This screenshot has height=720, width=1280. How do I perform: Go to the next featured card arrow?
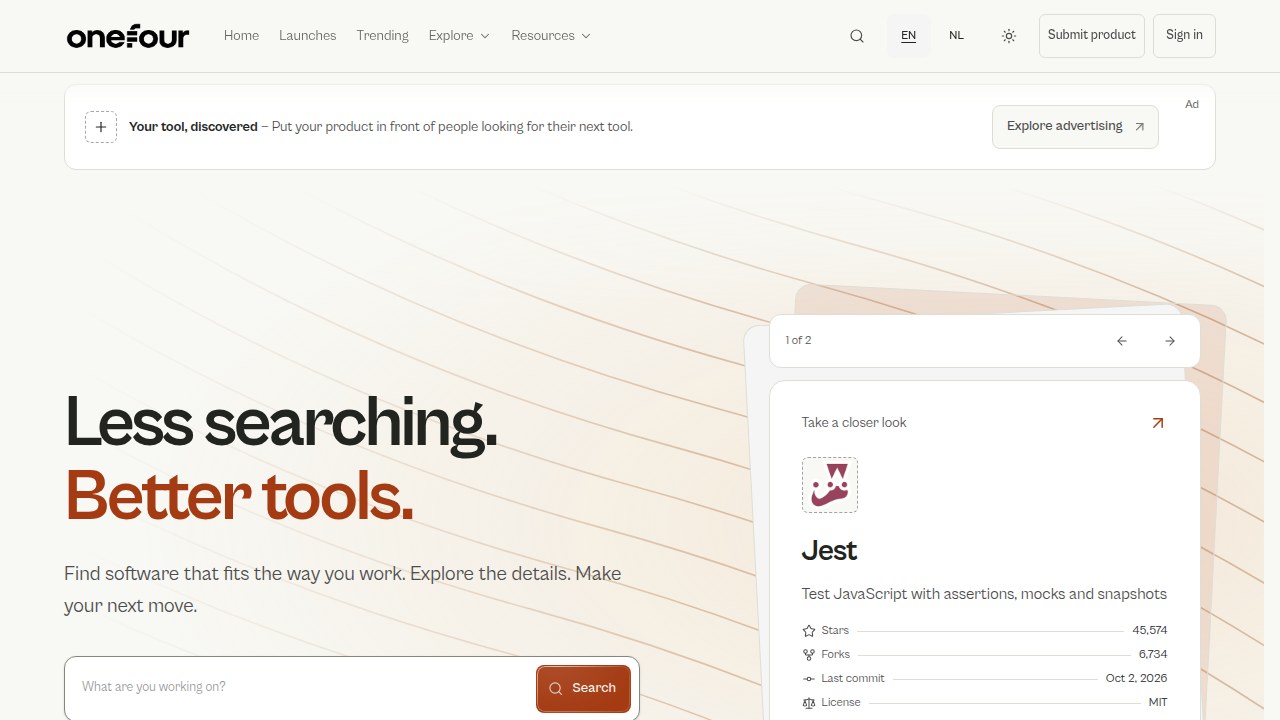pyautogui.click(x=1170, y=341)
